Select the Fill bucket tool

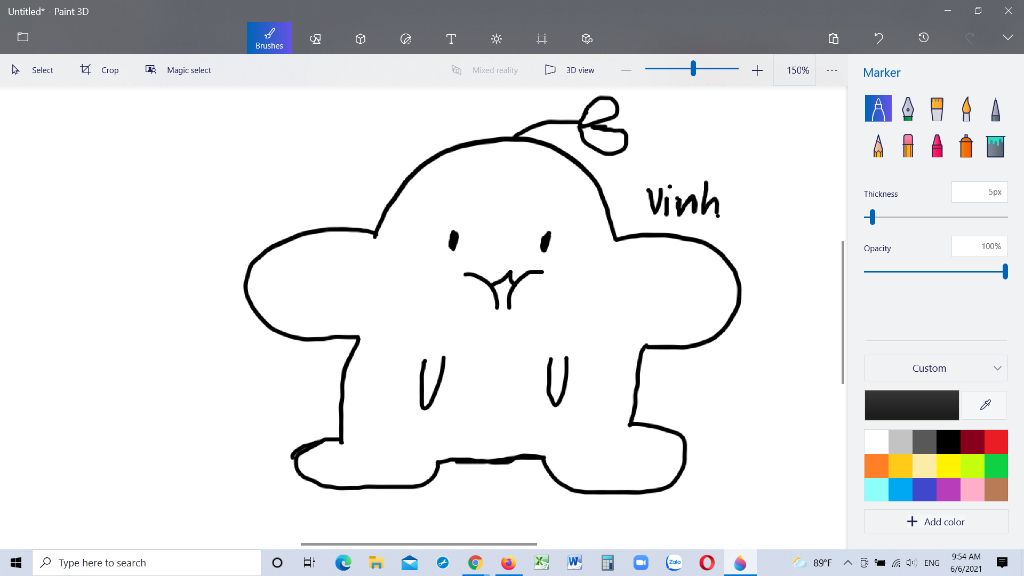point(995,145)
